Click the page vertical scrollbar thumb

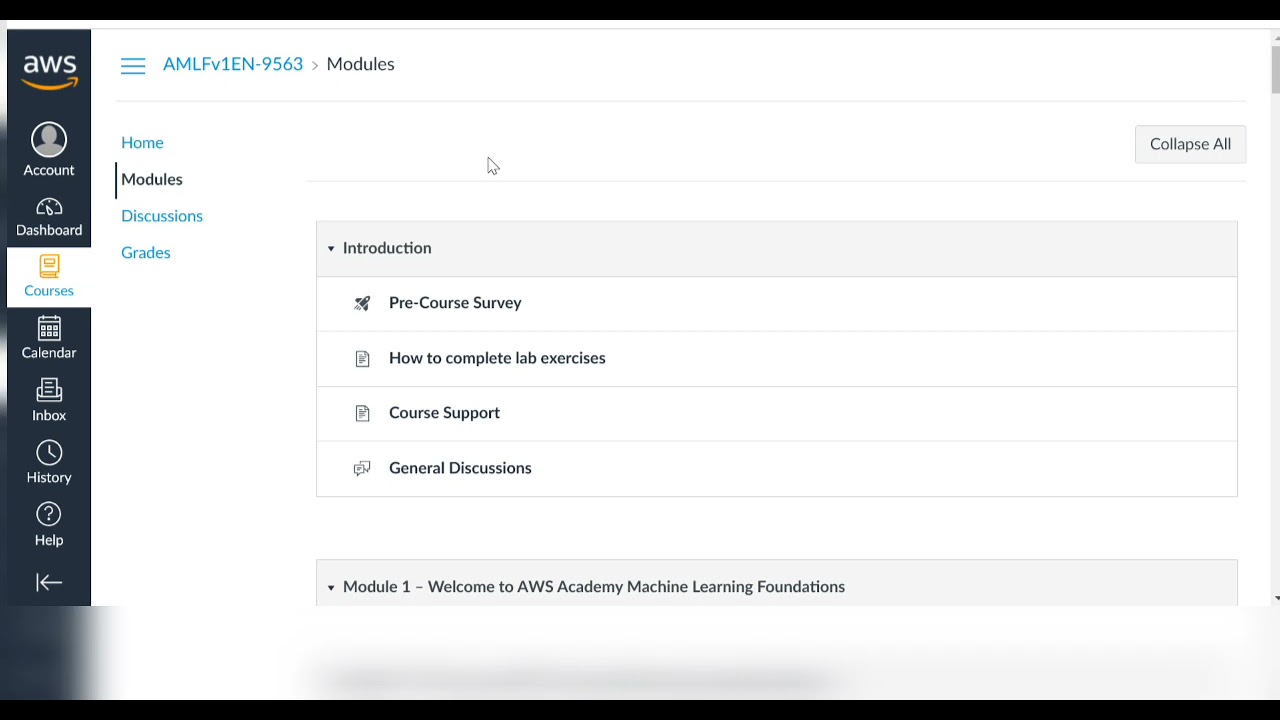point(1275,68)
